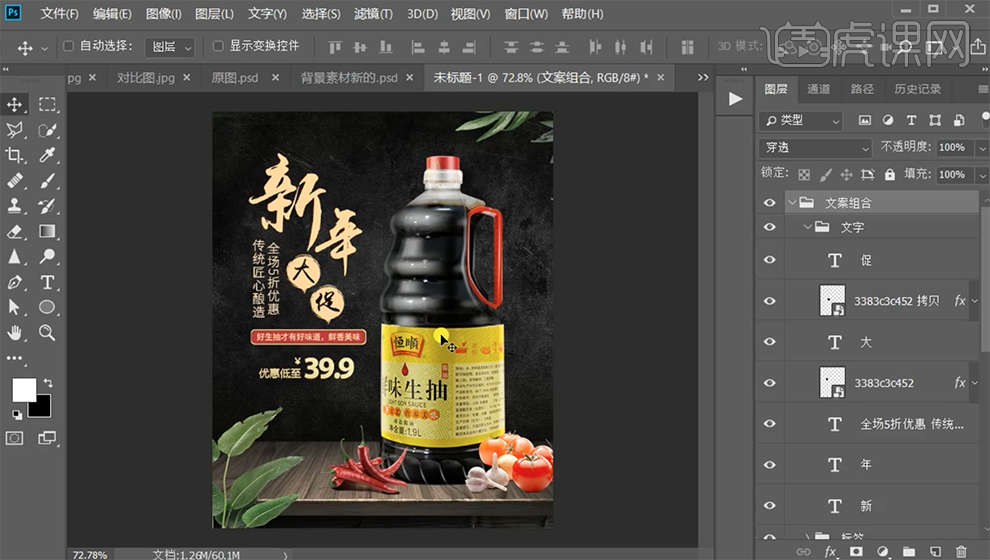Select the Eyedropper tool
990x560 pixels.
47,155
